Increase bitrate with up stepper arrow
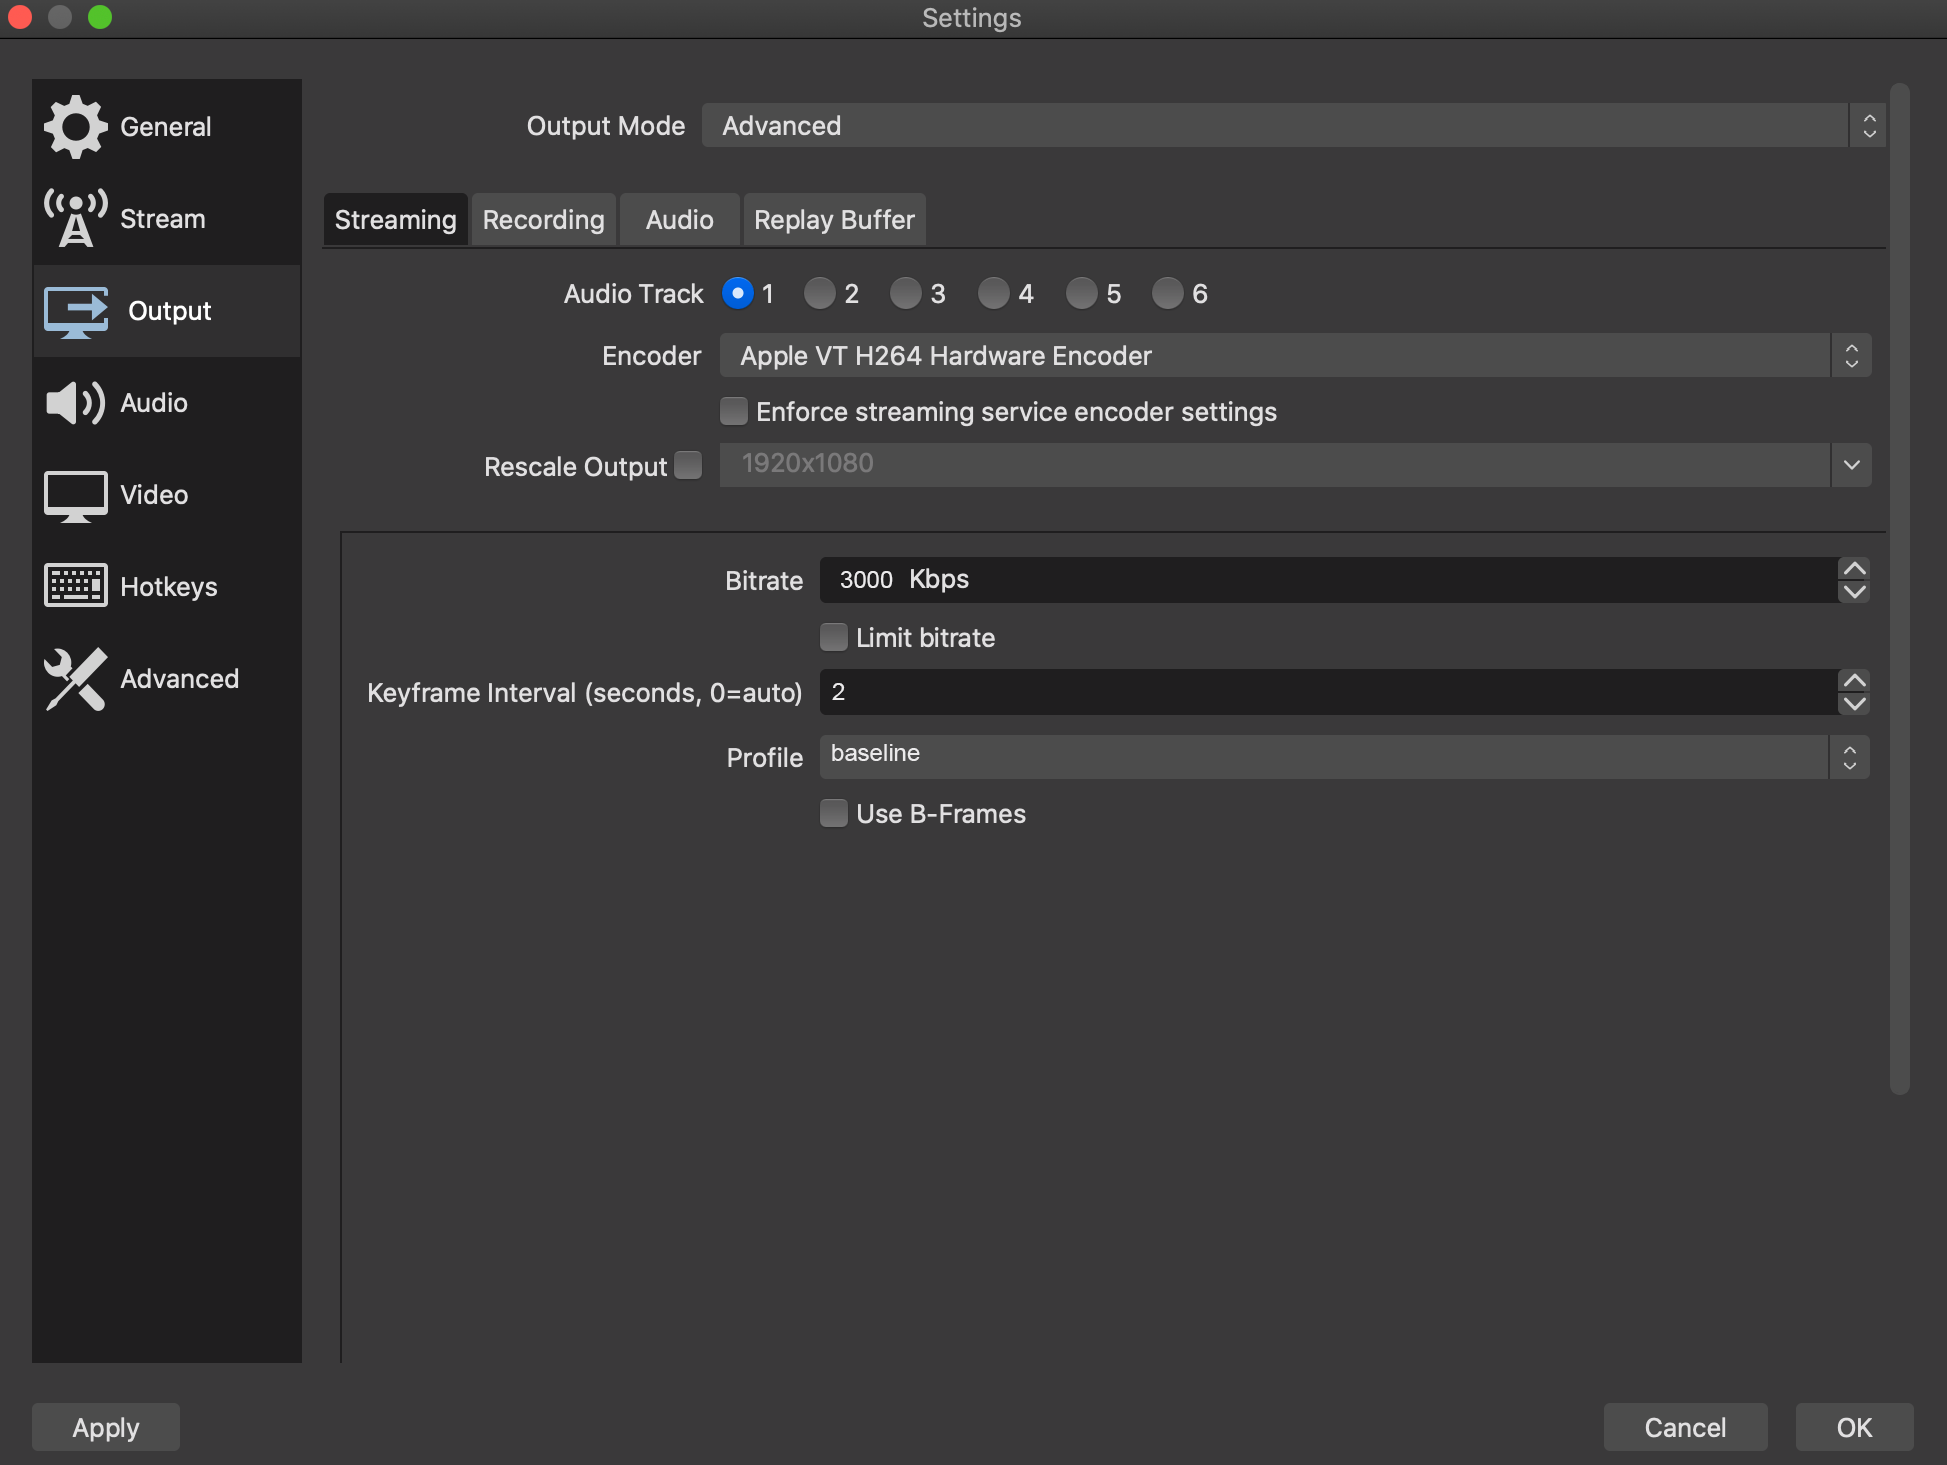This screenshot has height=1465, width=1947. click(1854, 568)
